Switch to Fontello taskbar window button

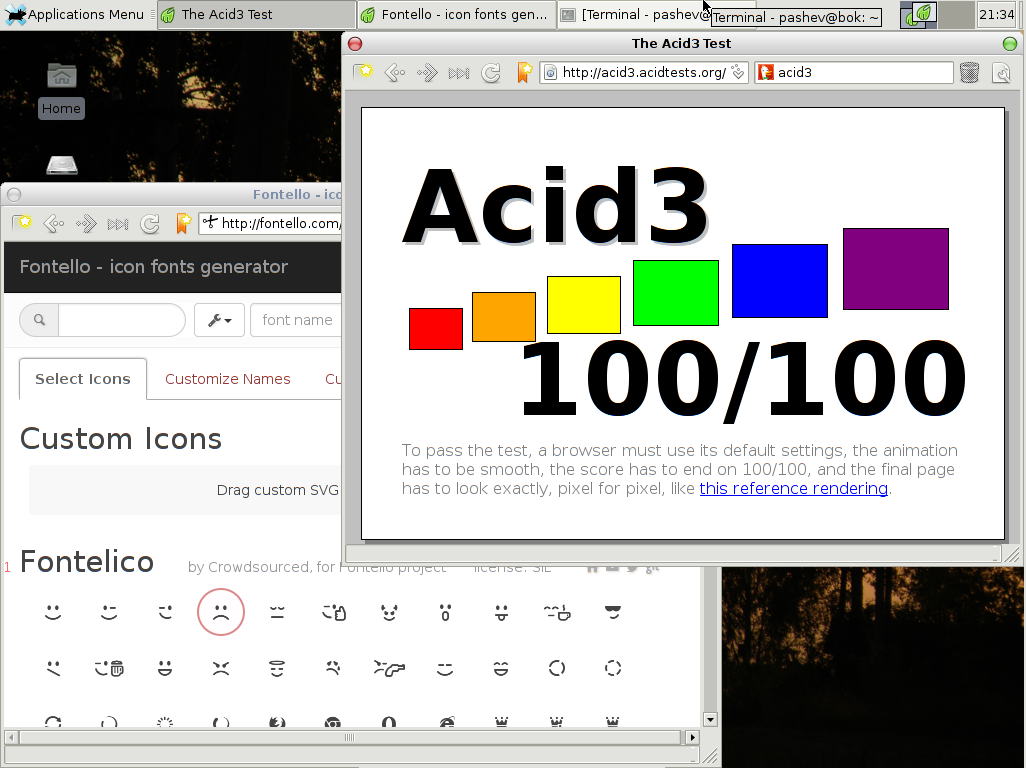[457, 14]
